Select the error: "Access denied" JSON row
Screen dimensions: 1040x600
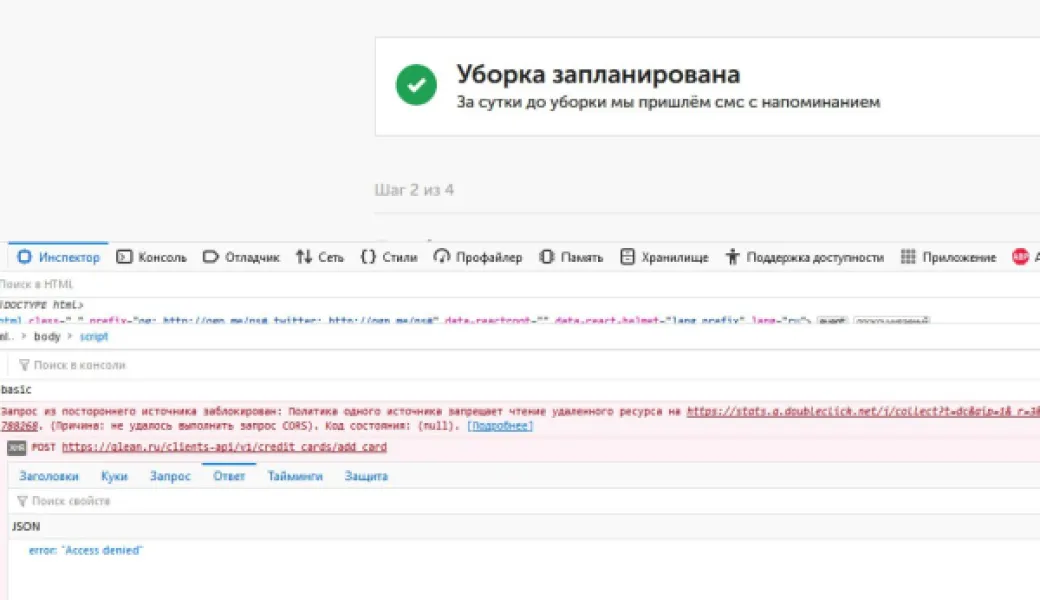click(86, 550)
